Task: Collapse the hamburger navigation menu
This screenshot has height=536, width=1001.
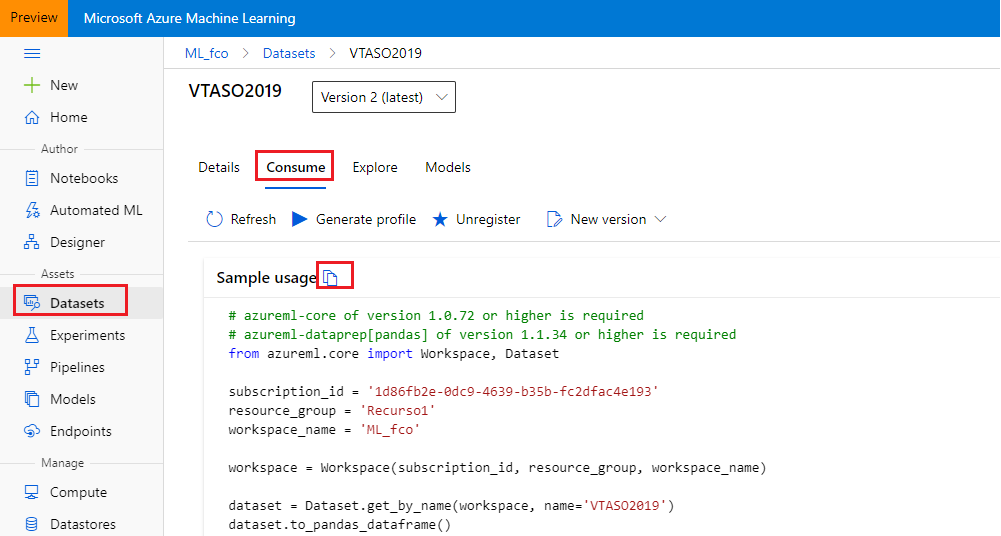Action: 31,53
